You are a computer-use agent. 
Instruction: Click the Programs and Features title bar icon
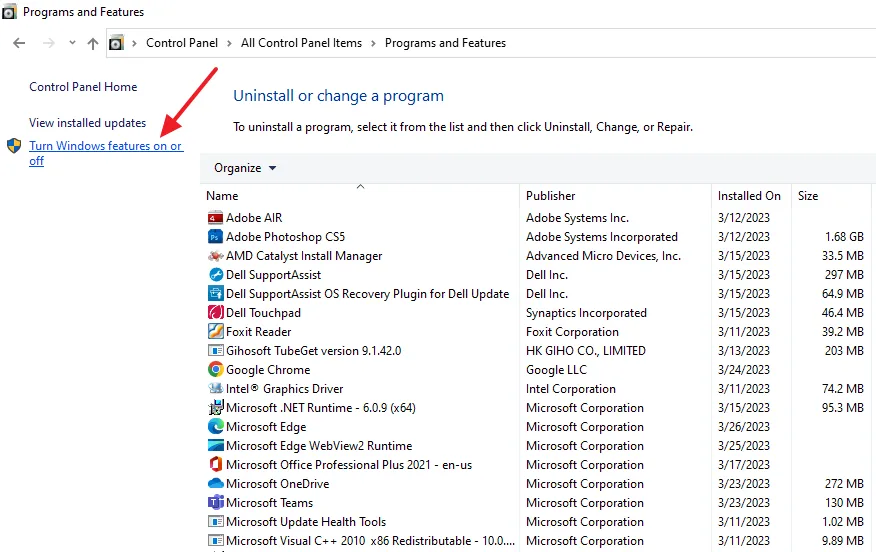[9, 12]
